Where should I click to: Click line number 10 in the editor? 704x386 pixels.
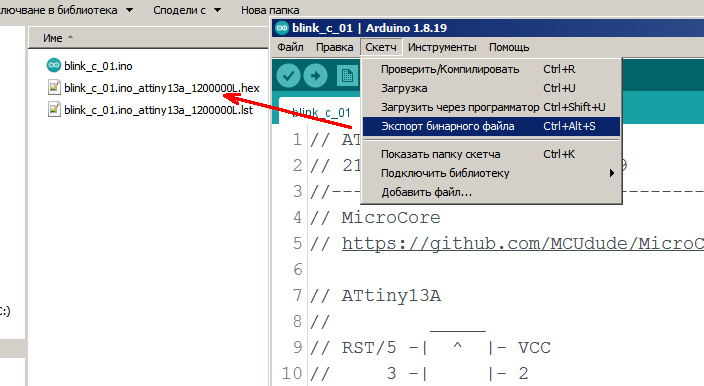292,373
